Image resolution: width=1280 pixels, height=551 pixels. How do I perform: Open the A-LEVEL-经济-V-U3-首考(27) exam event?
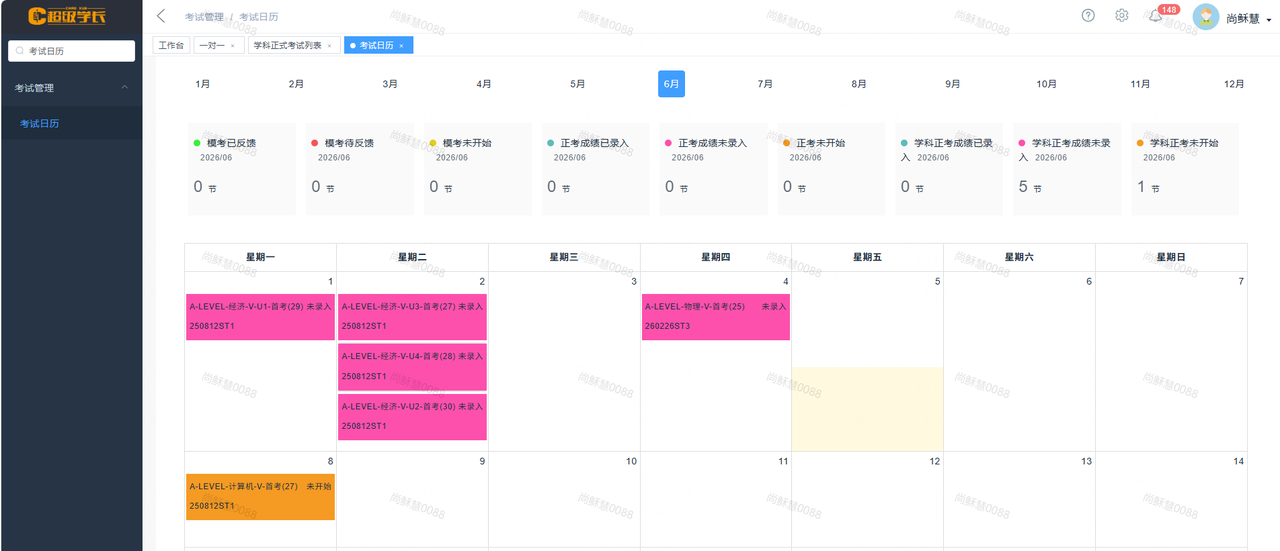point(412,317)
